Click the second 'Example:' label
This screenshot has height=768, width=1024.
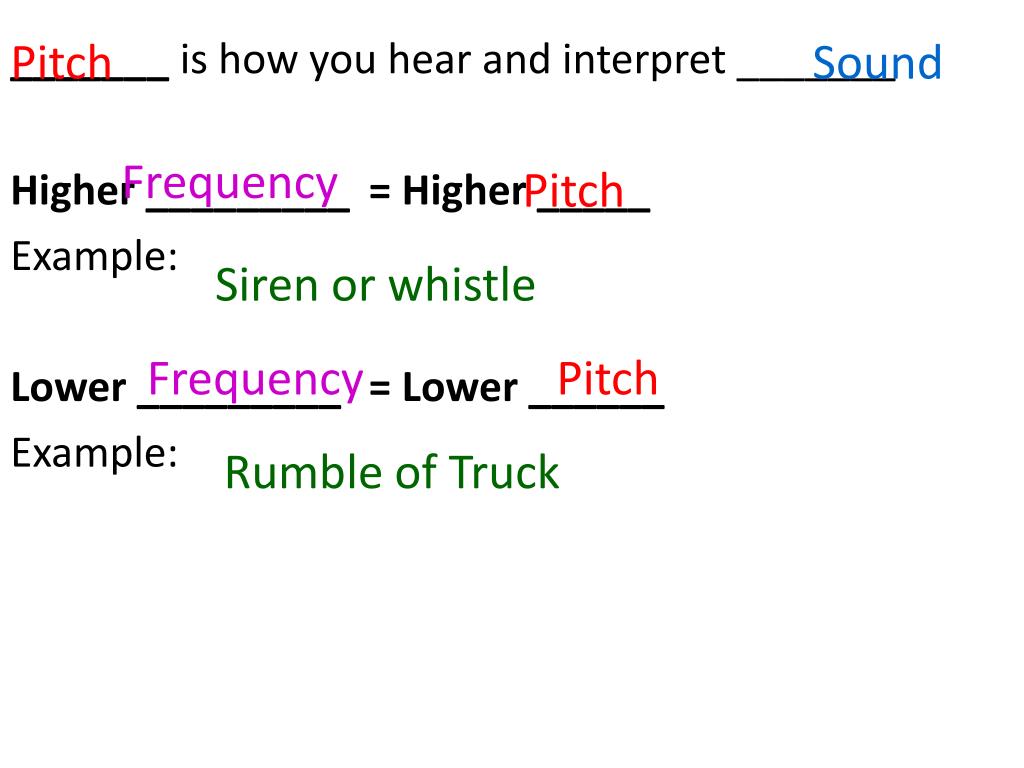click(95, 453)
